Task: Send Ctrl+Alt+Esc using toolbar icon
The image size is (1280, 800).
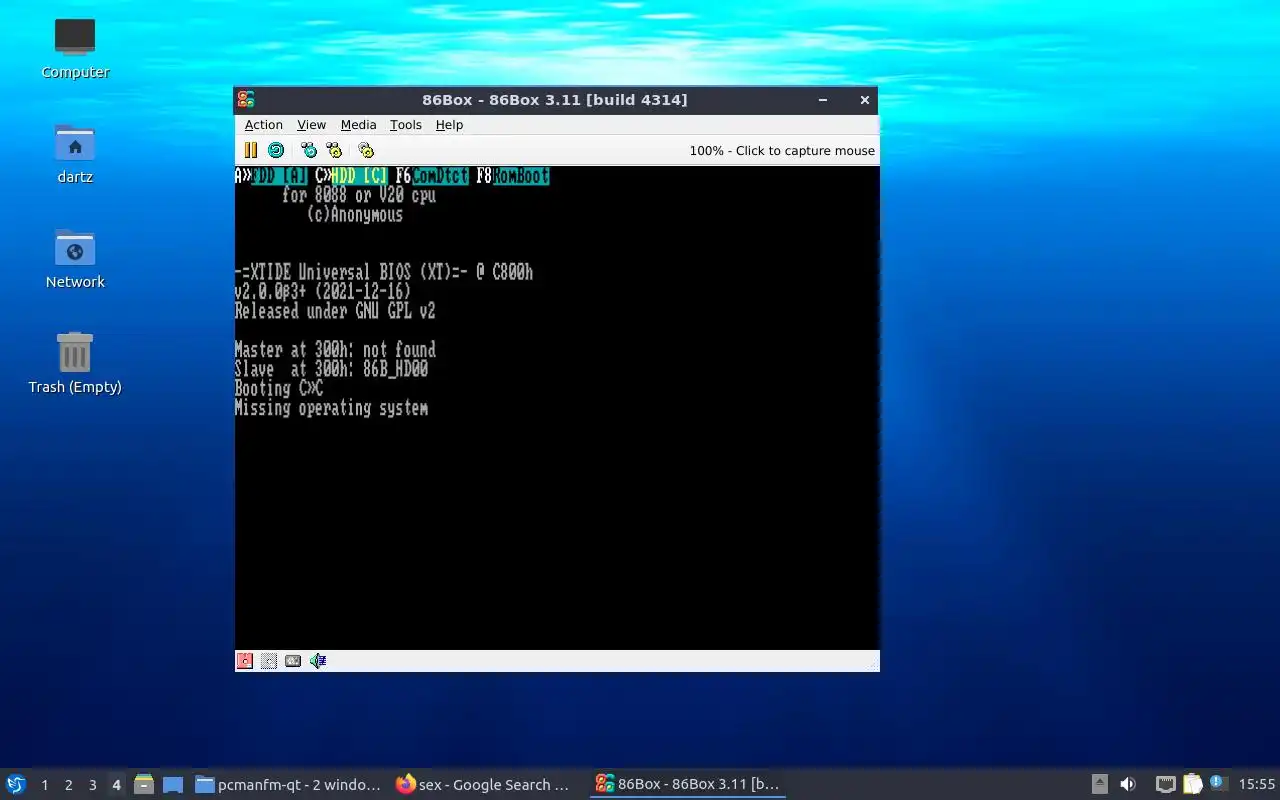Action: [334, 150]
